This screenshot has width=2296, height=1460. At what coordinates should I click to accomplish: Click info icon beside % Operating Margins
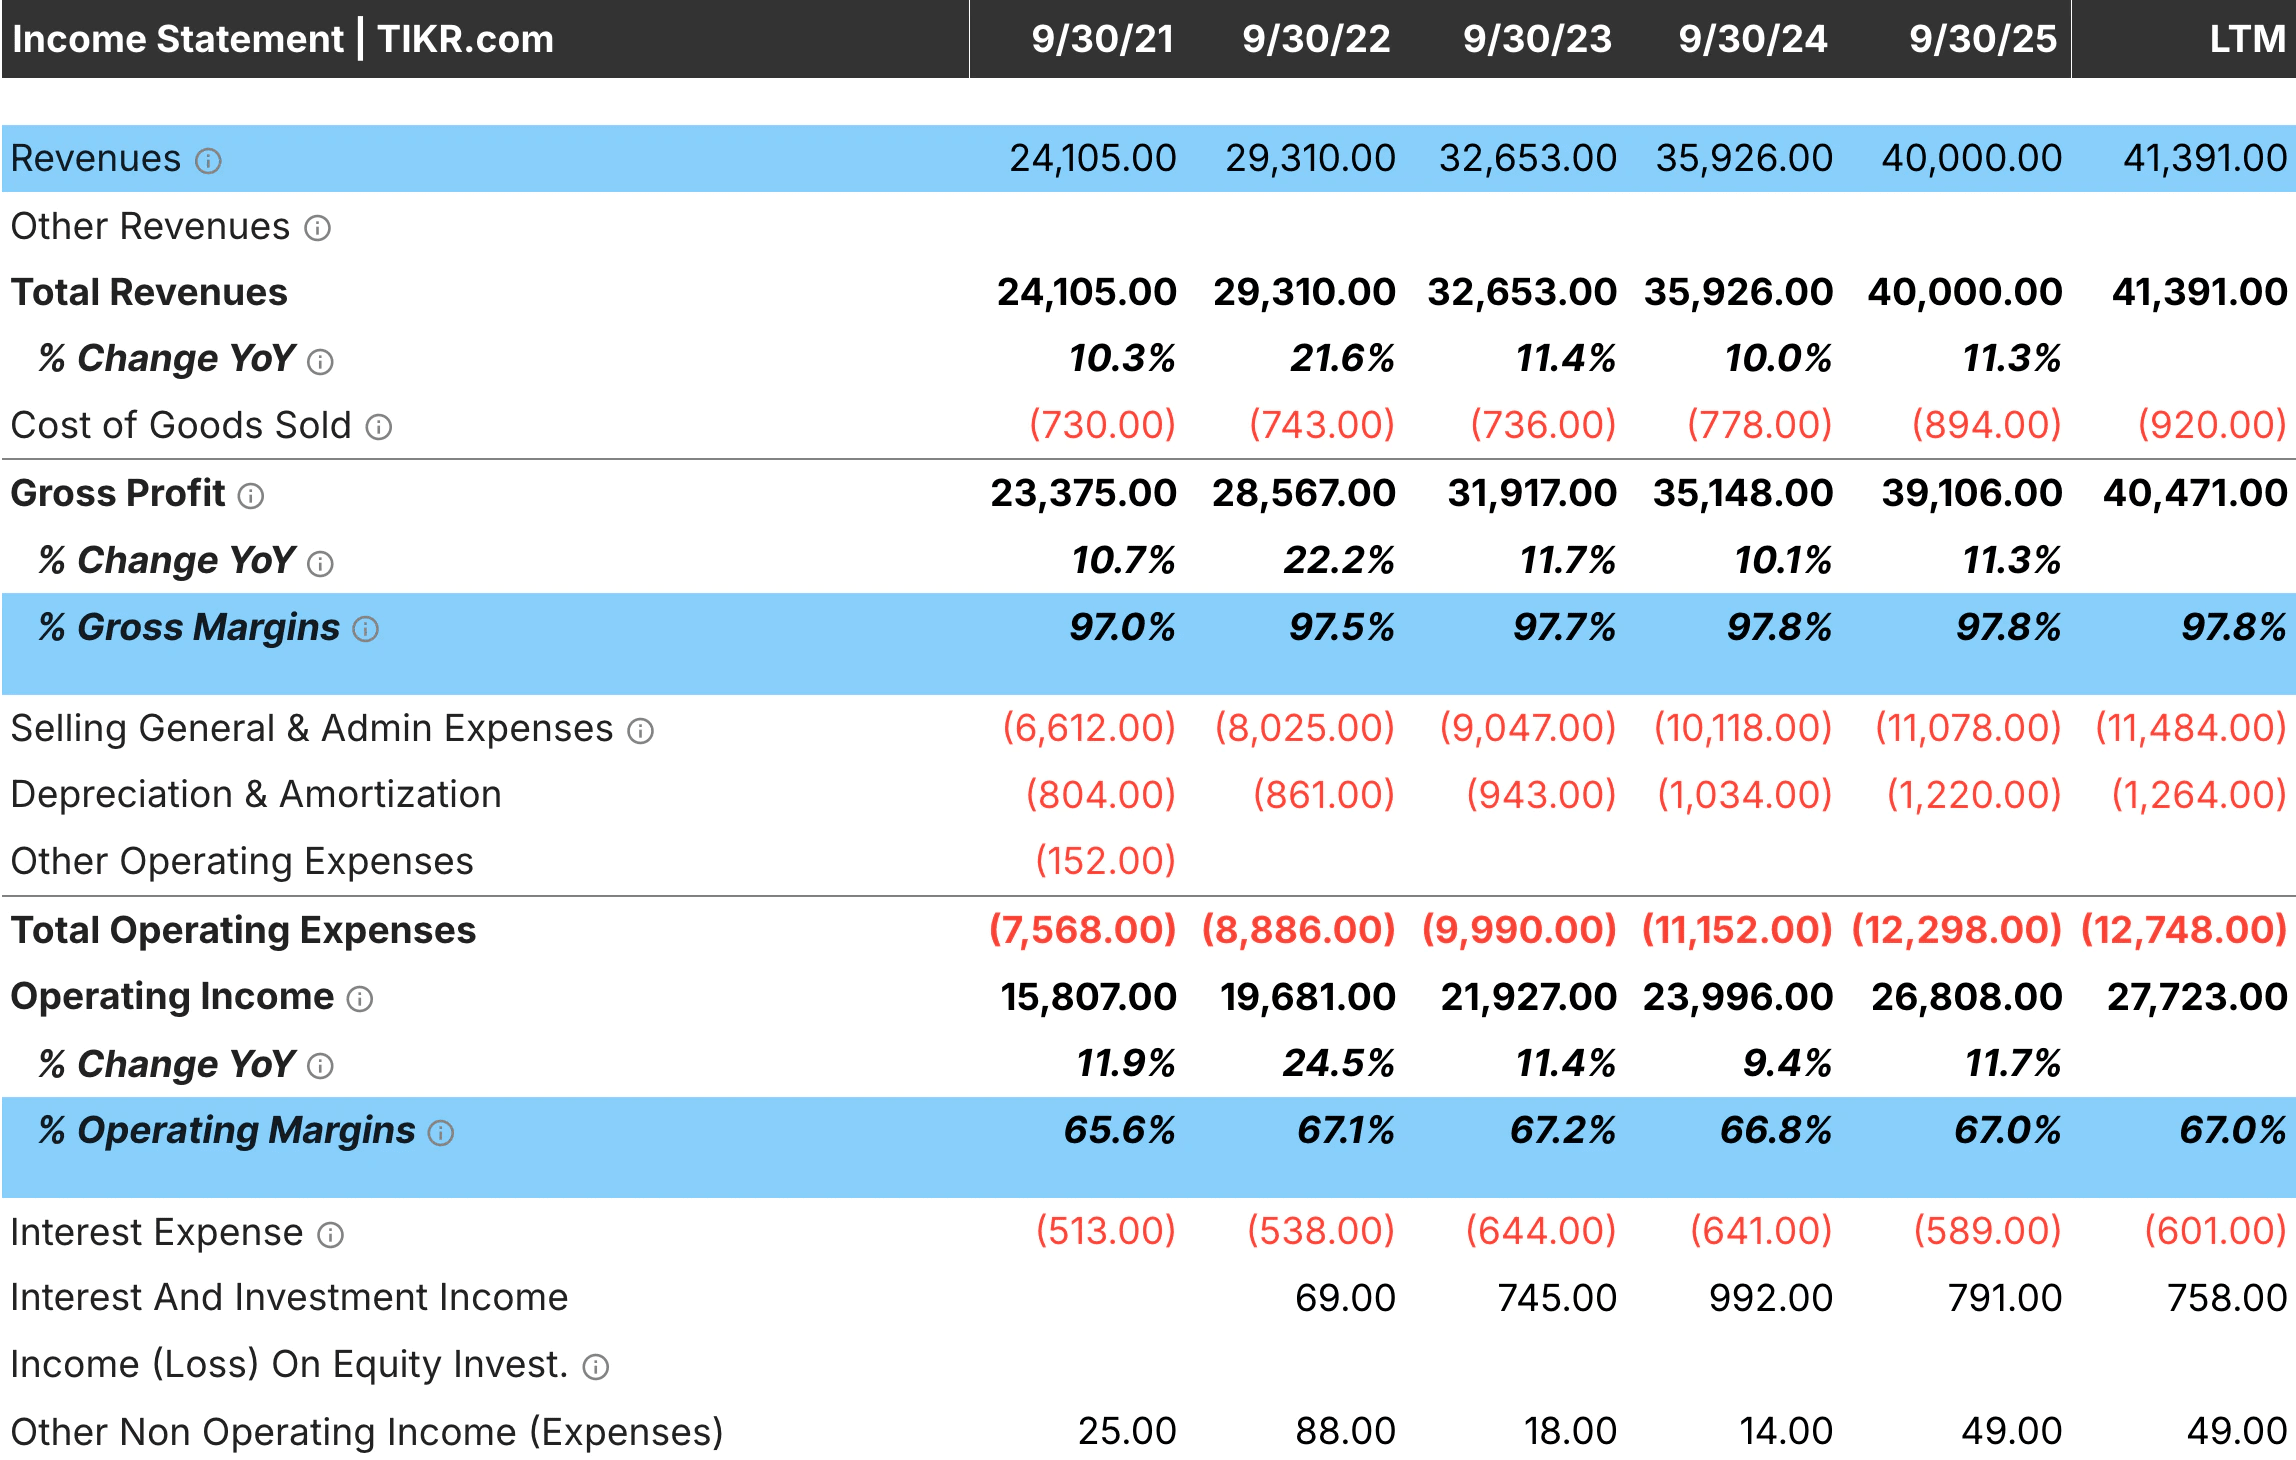point(441,1133)
